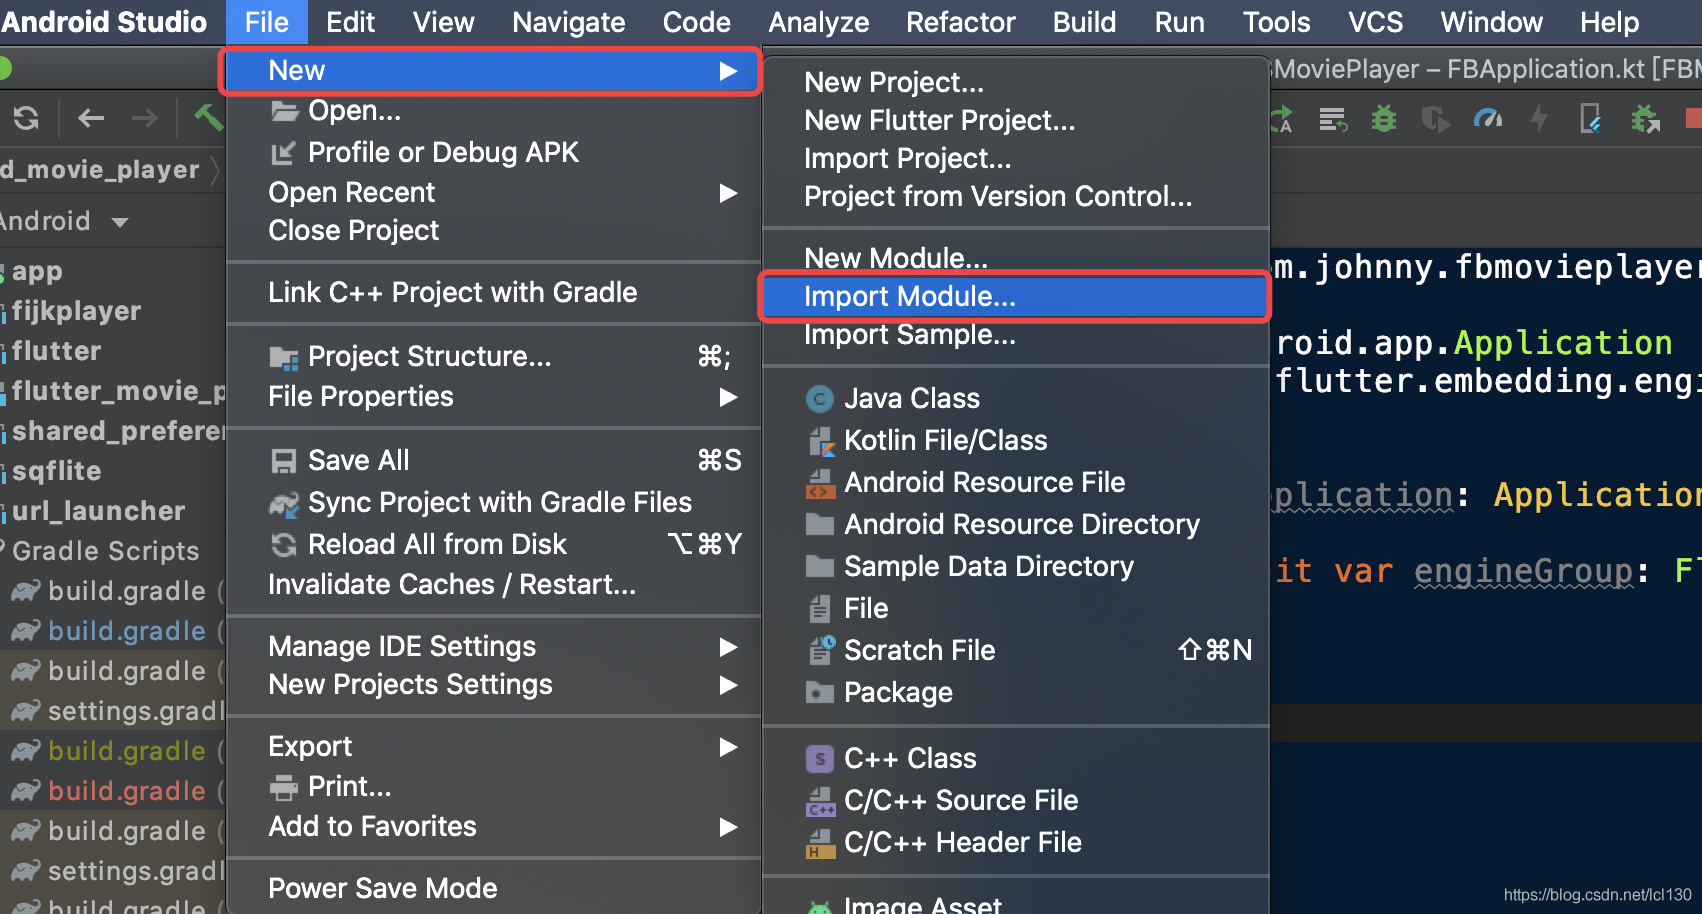
Task: Click Attach Debugger to Android Process icon
Action: pyautogui.click(x=1645, y=119)
